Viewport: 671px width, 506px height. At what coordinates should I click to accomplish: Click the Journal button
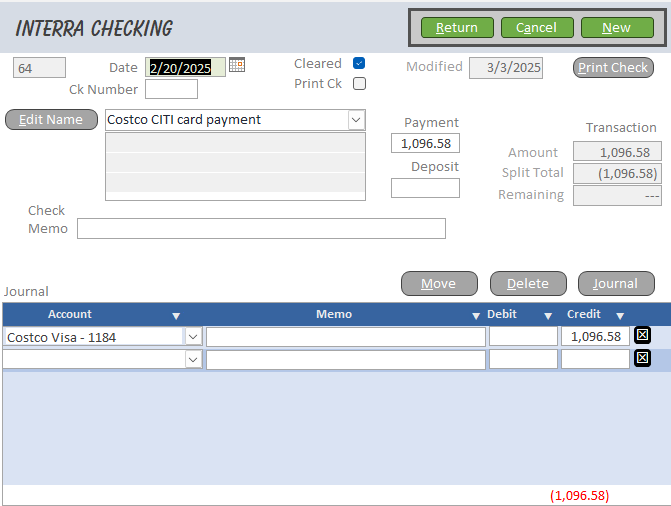(616, 283)
